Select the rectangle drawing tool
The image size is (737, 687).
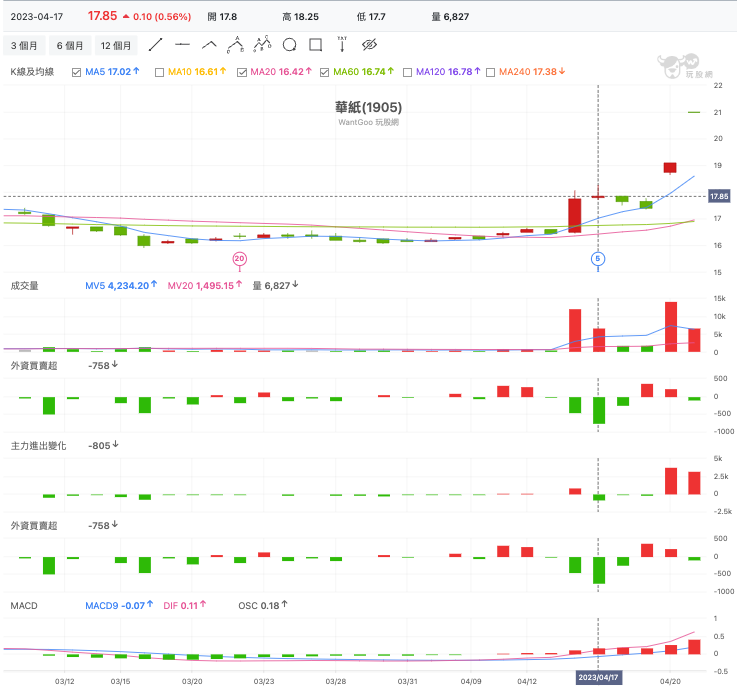(315, 45)
